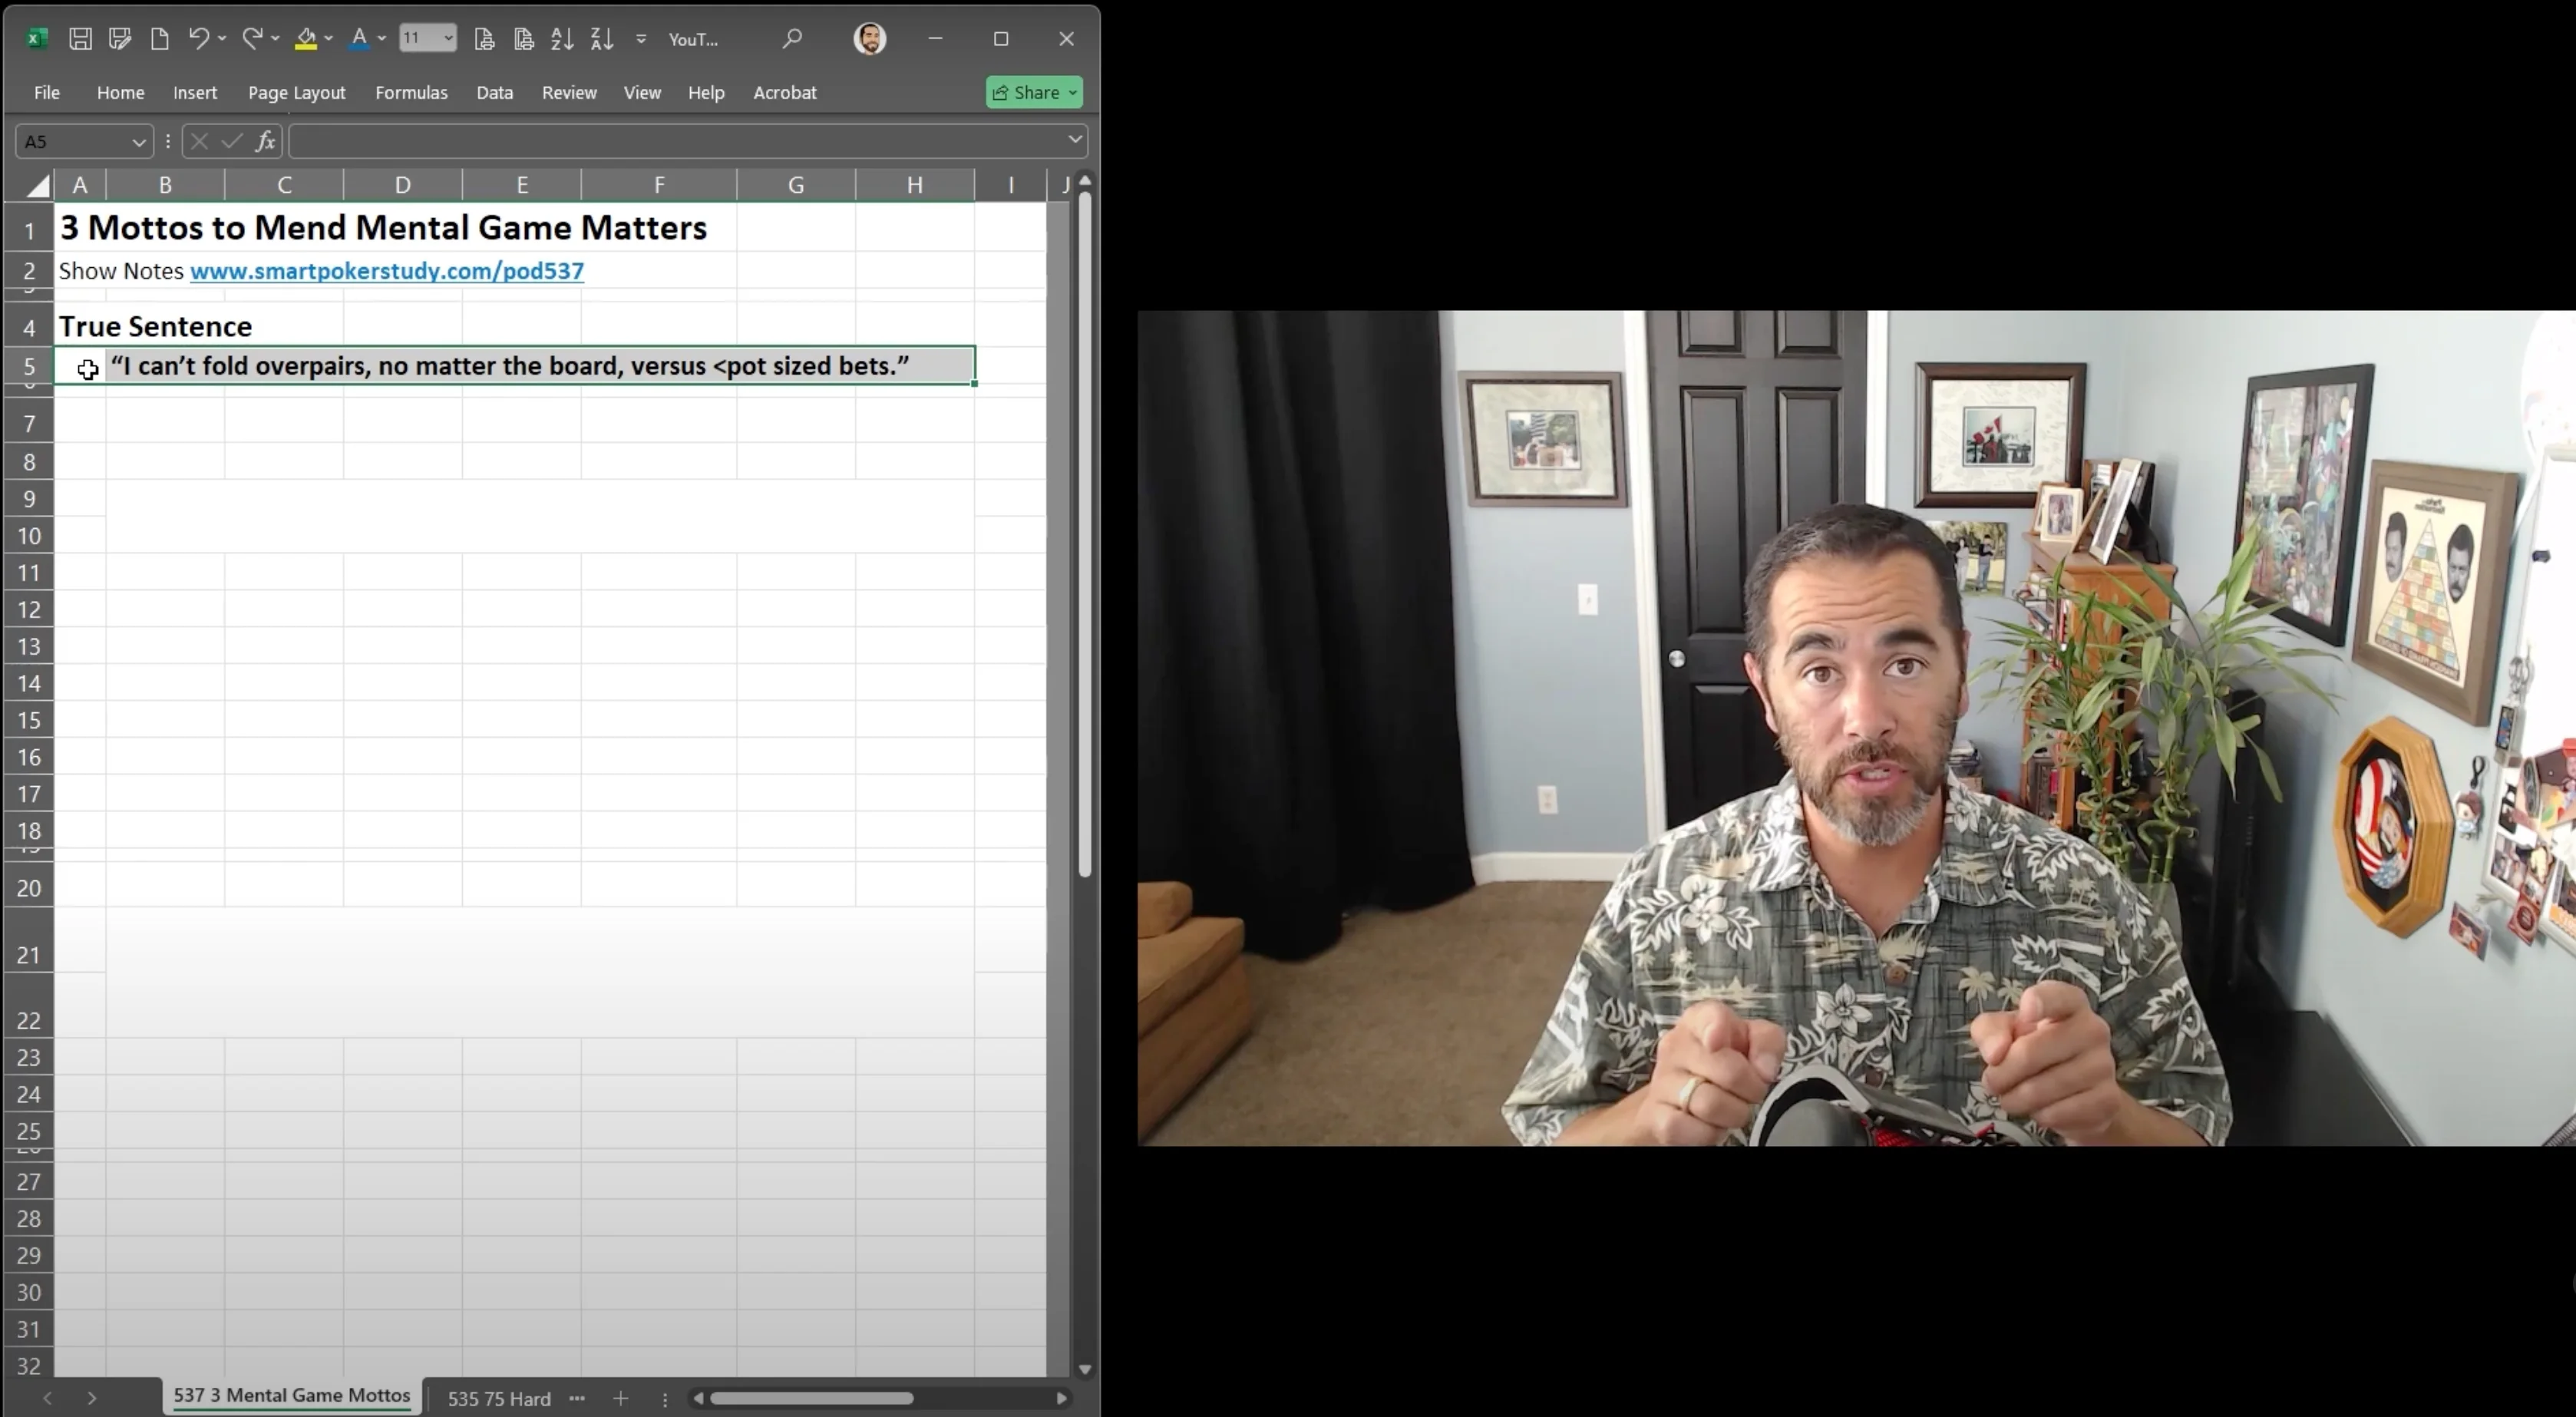Open smartpokerstudy.com/pod537 link
Viewport: 2576px width, 1417px height.
pyautogui.click(x=386, y=271)
